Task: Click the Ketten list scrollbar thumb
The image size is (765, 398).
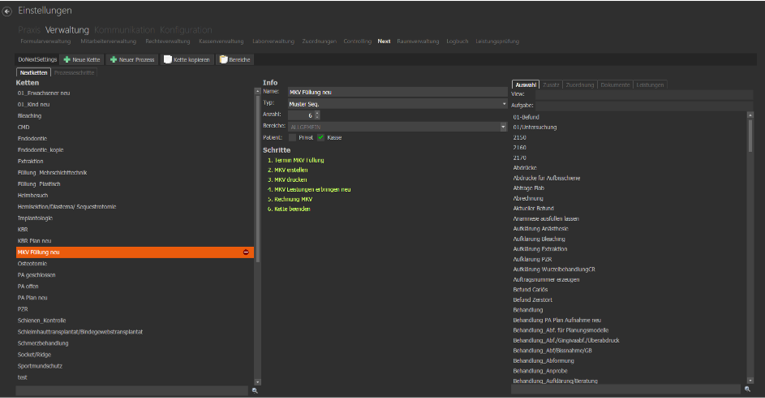Action: pos(258,178)
